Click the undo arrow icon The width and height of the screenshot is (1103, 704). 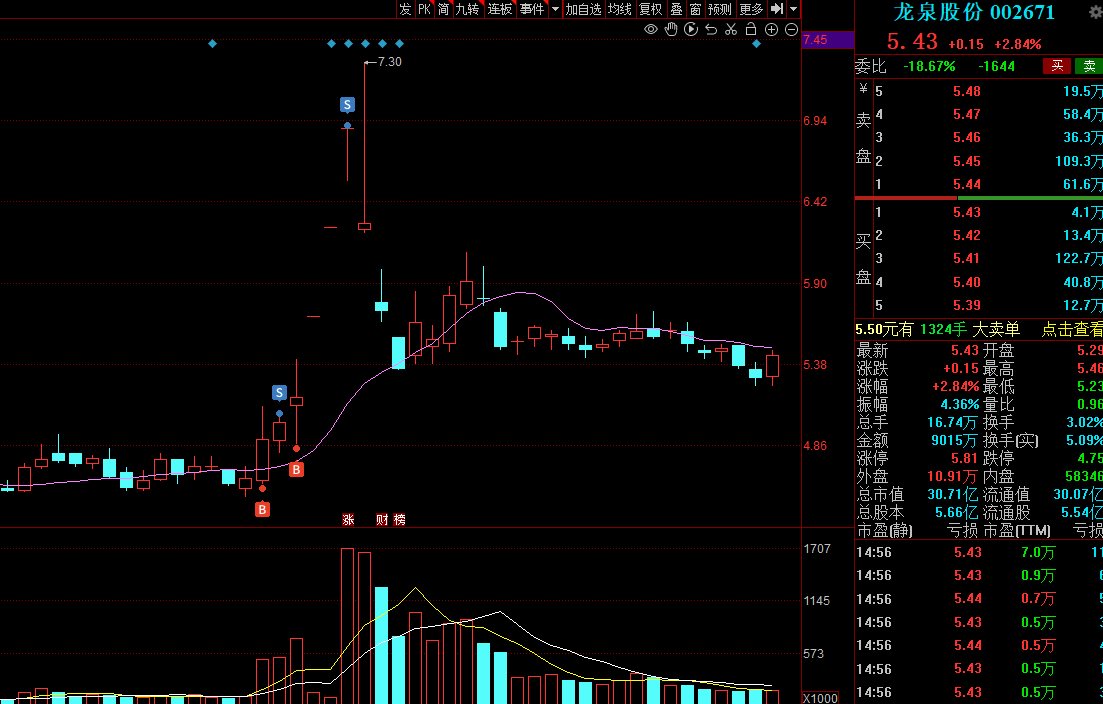coord(711,30)
